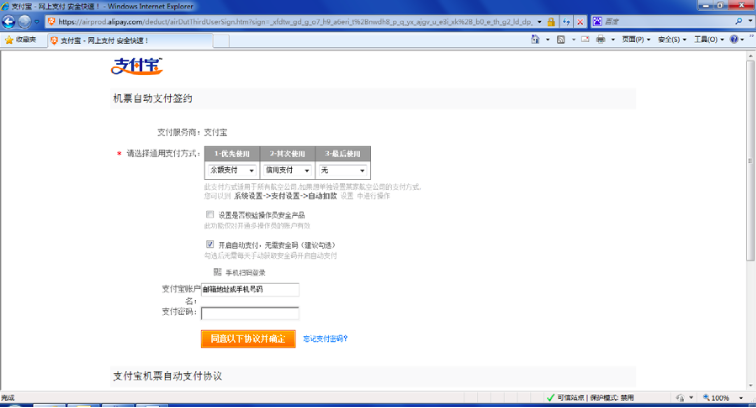Click the 支付宝账户名 account input field
The height and width of the screenshot is (408, 756).
click(250, 289)
